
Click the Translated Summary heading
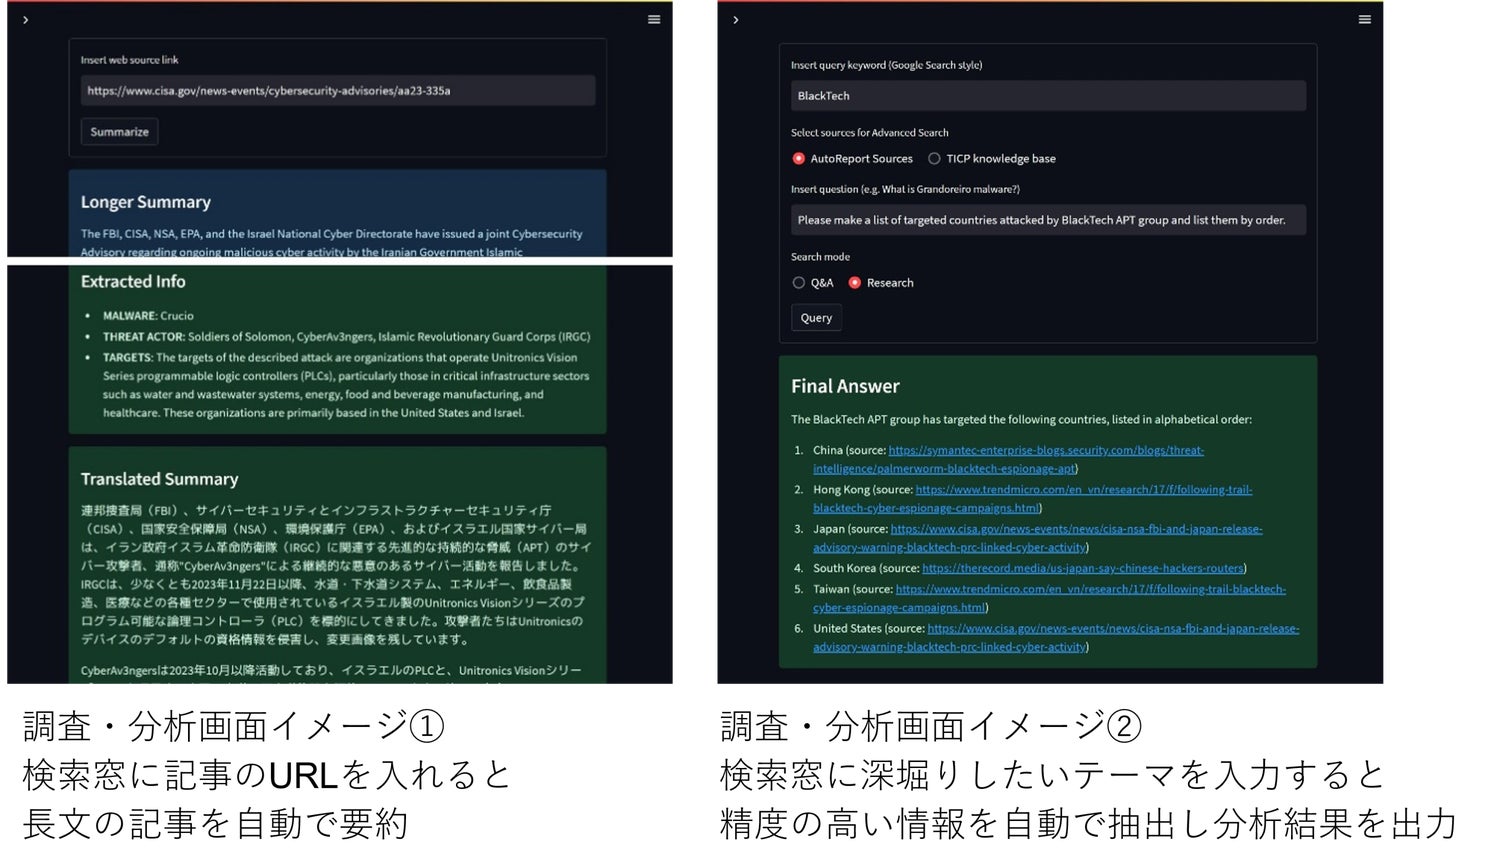(x=160, y=479)
